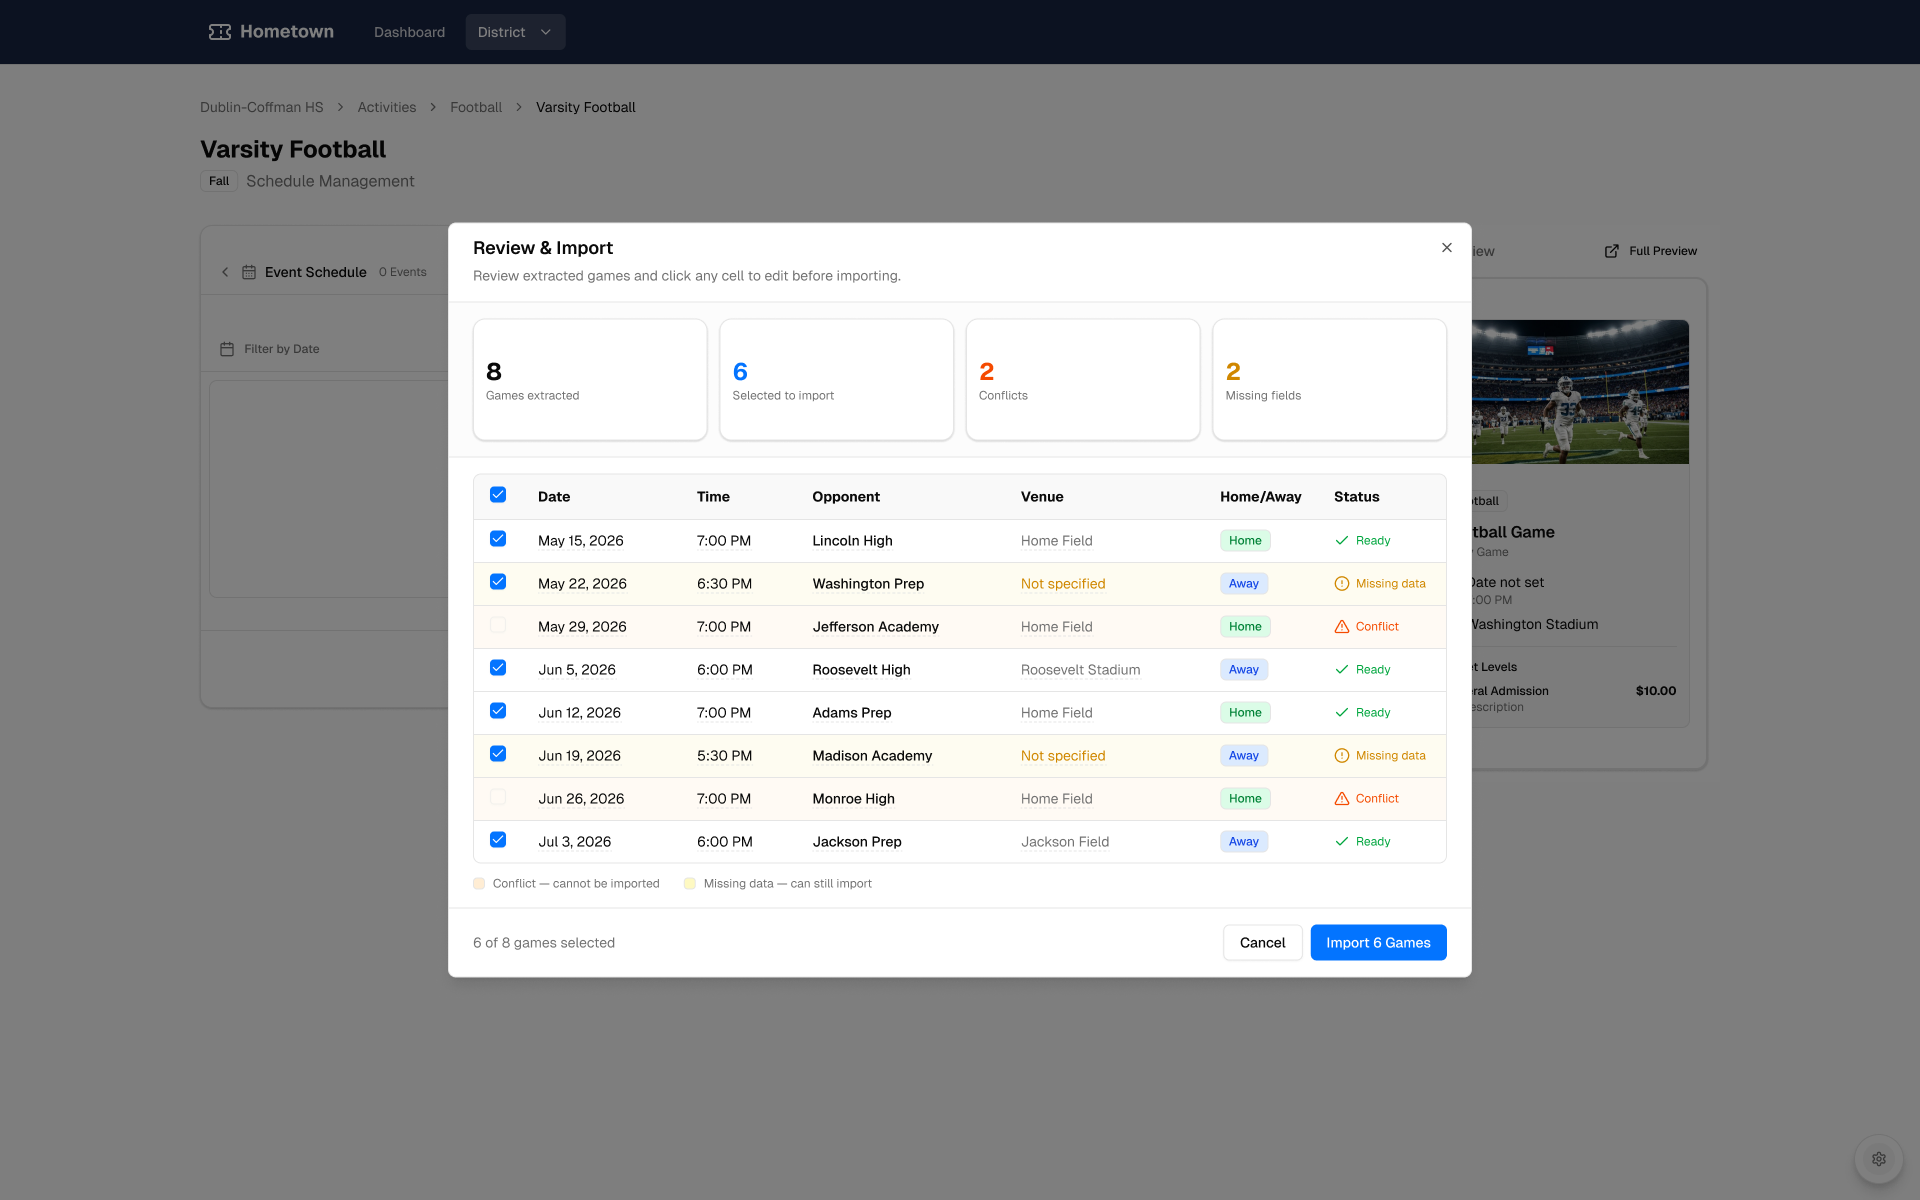Uncheck the Jul 3 Jackson Prep game
The image size is (1920, 1200).
point(498,840)
